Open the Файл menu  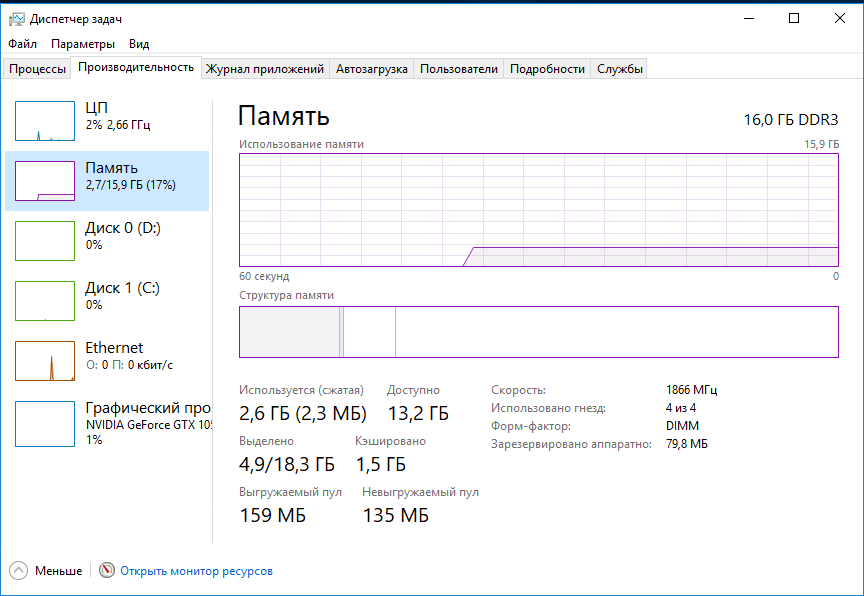click(x=22, y=44)
